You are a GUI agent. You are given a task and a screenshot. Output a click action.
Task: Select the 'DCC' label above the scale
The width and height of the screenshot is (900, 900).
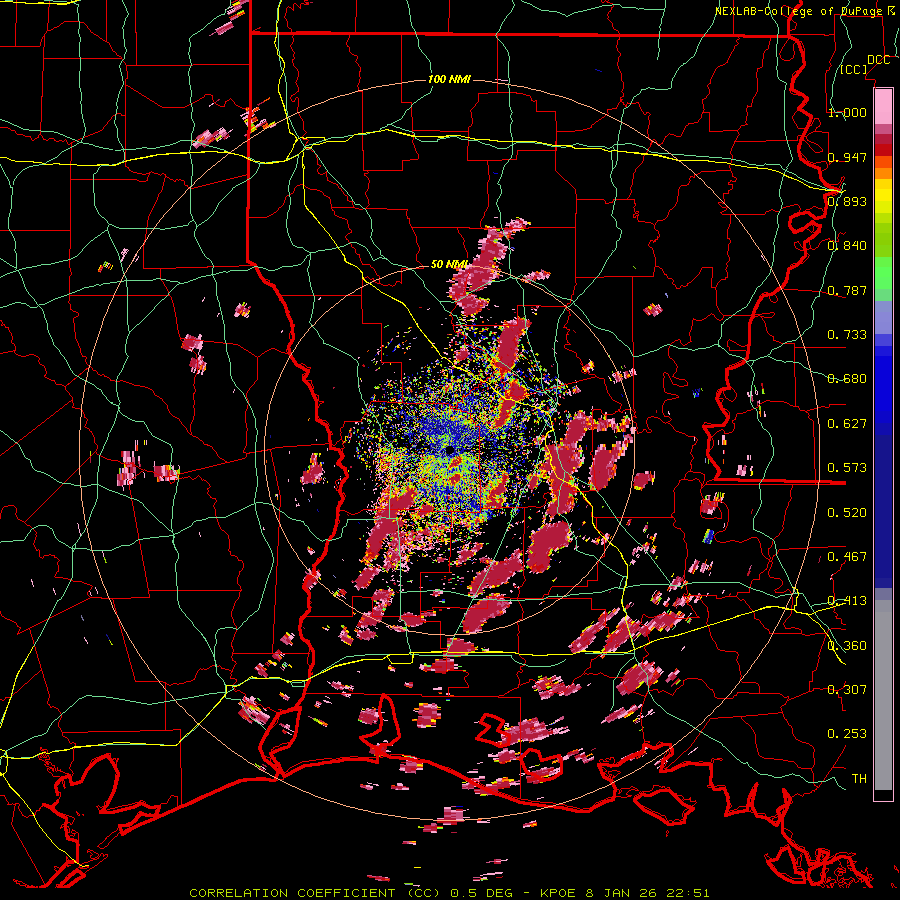click(878, 60)
